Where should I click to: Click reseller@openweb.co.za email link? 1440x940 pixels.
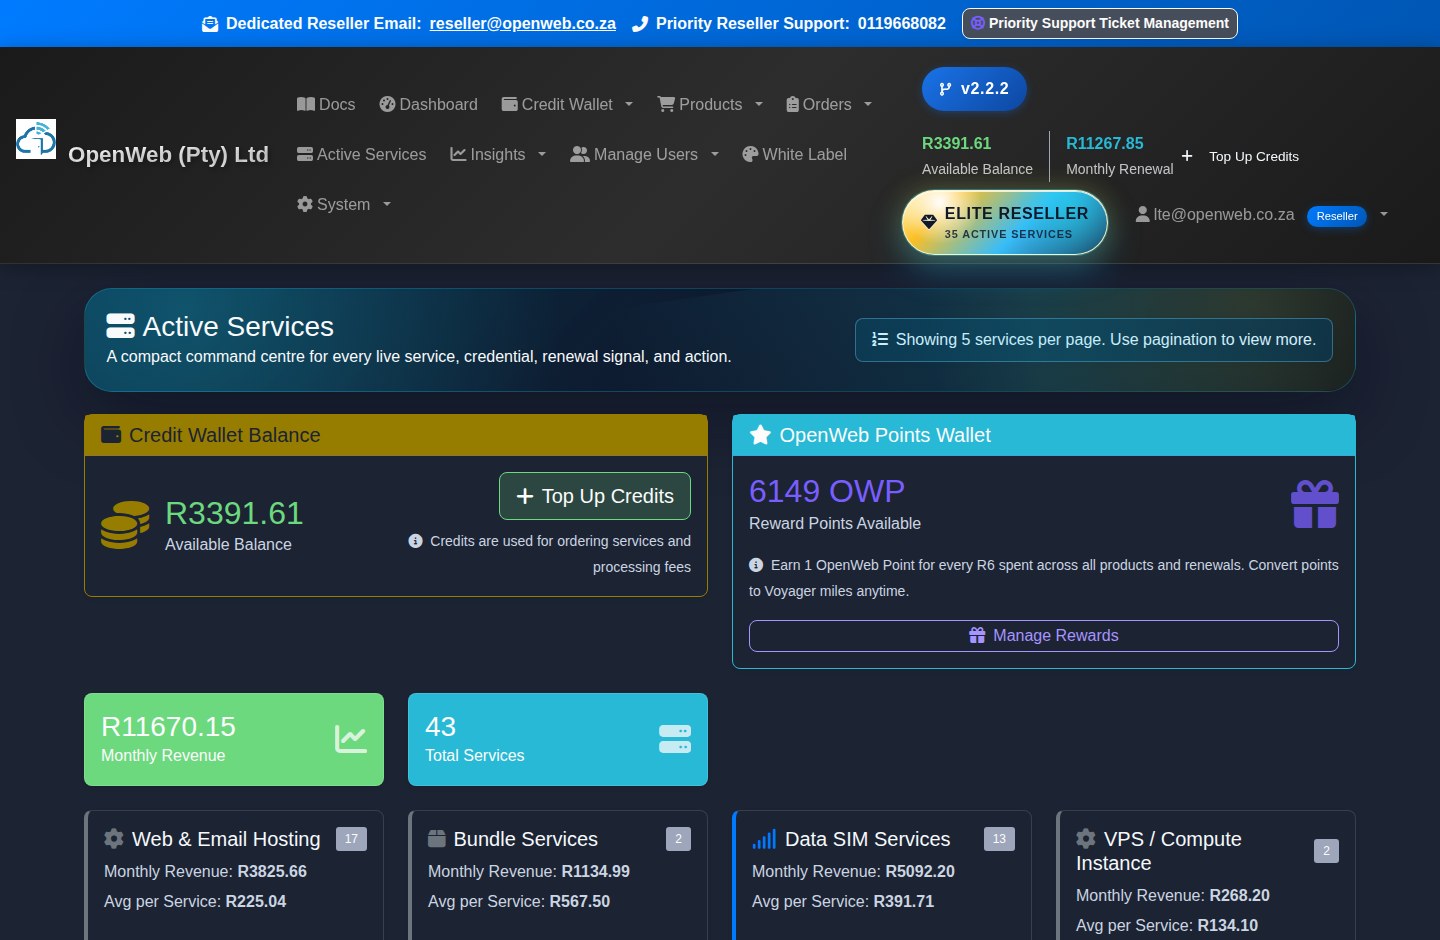[523, 23]
